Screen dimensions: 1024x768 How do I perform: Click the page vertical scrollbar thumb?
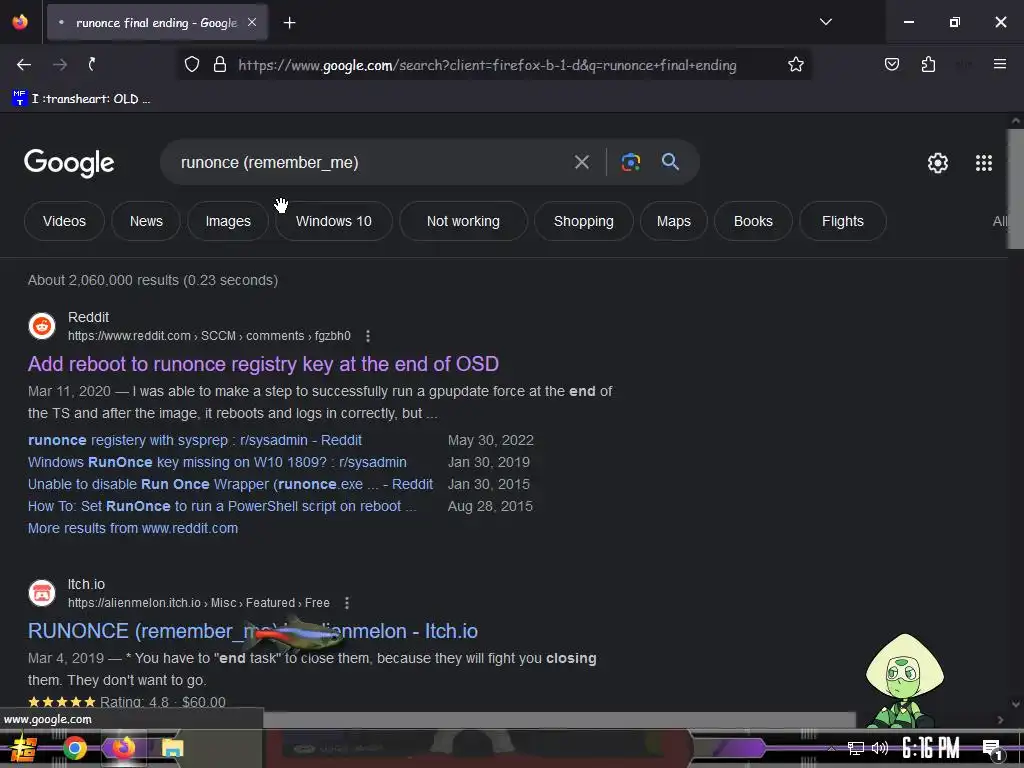coord(1015,189)
